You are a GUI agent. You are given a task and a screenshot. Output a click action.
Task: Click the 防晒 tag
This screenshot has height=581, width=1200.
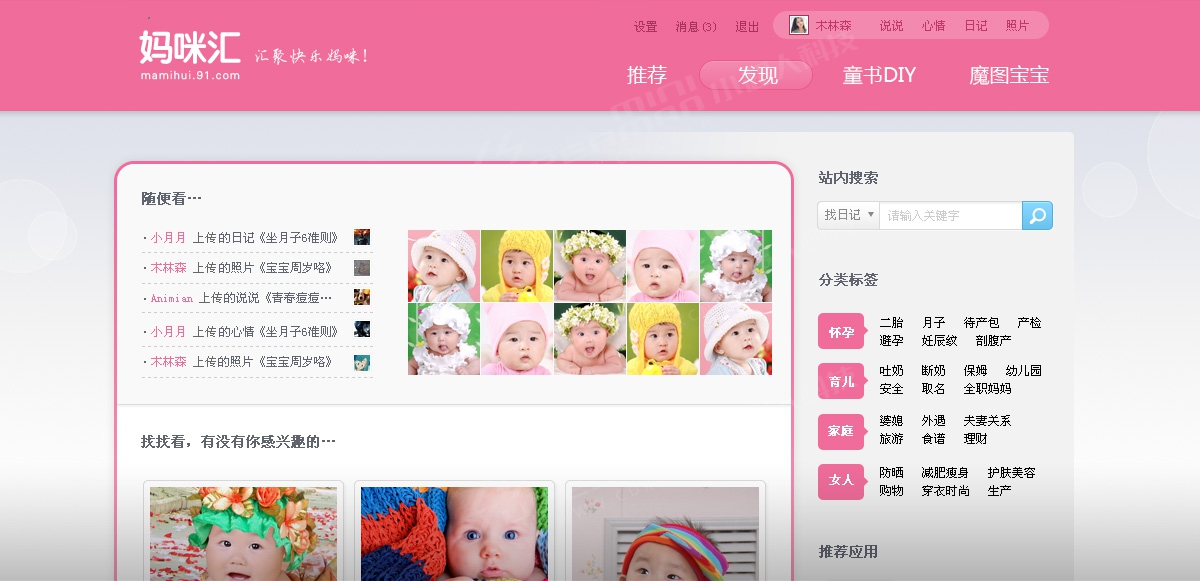[x=891, y=473]
